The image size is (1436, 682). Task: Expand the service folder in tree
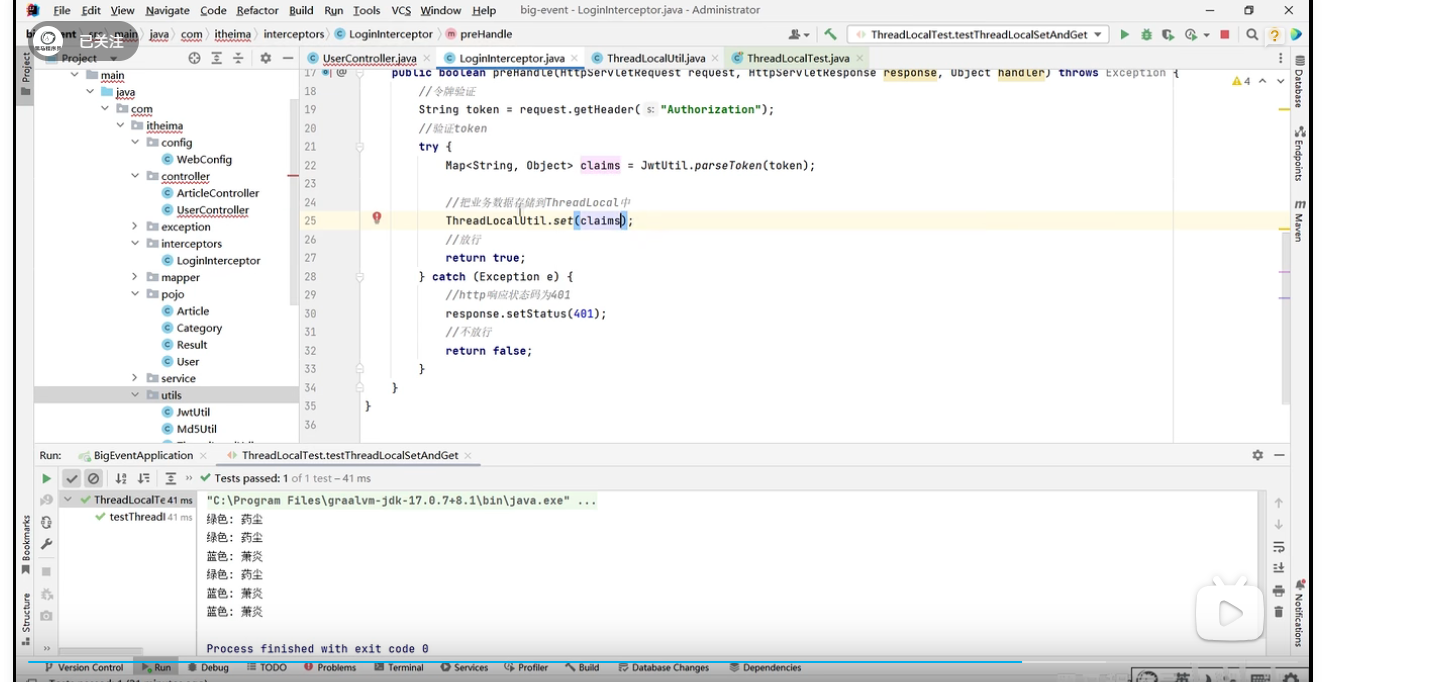point(135,378)
